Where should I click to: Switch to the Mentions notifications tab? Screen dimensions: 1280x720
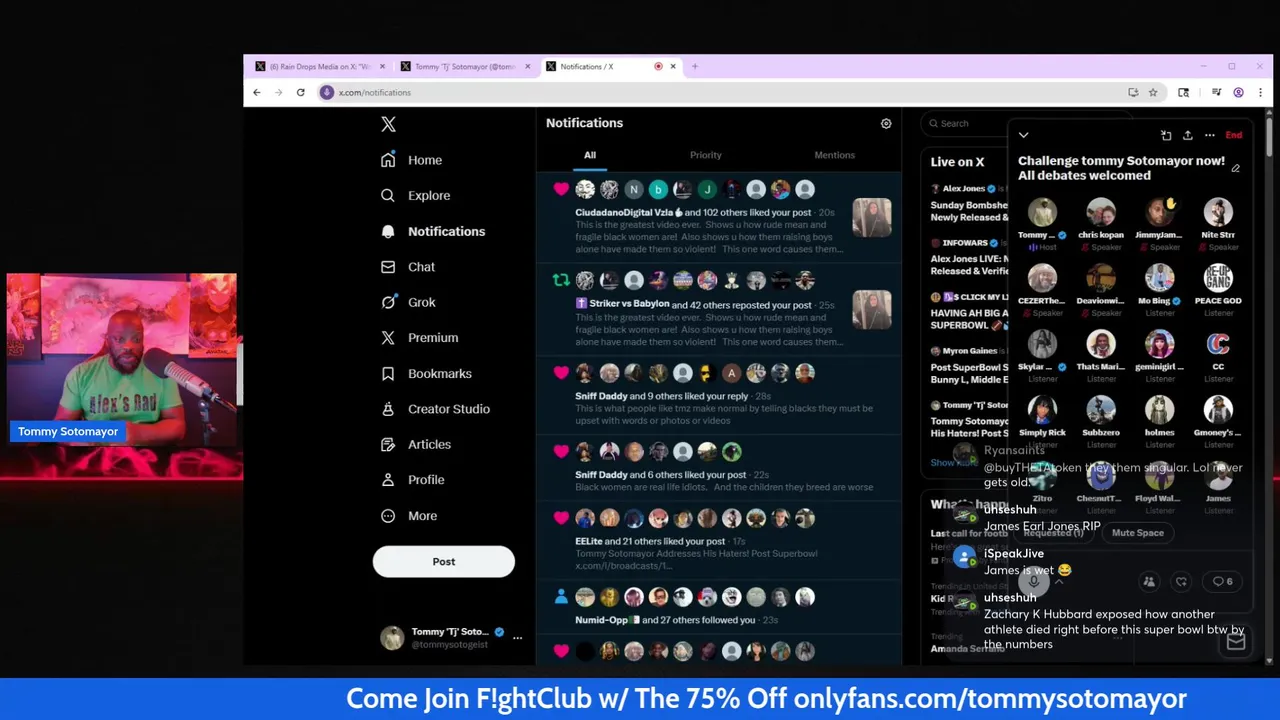834,155
